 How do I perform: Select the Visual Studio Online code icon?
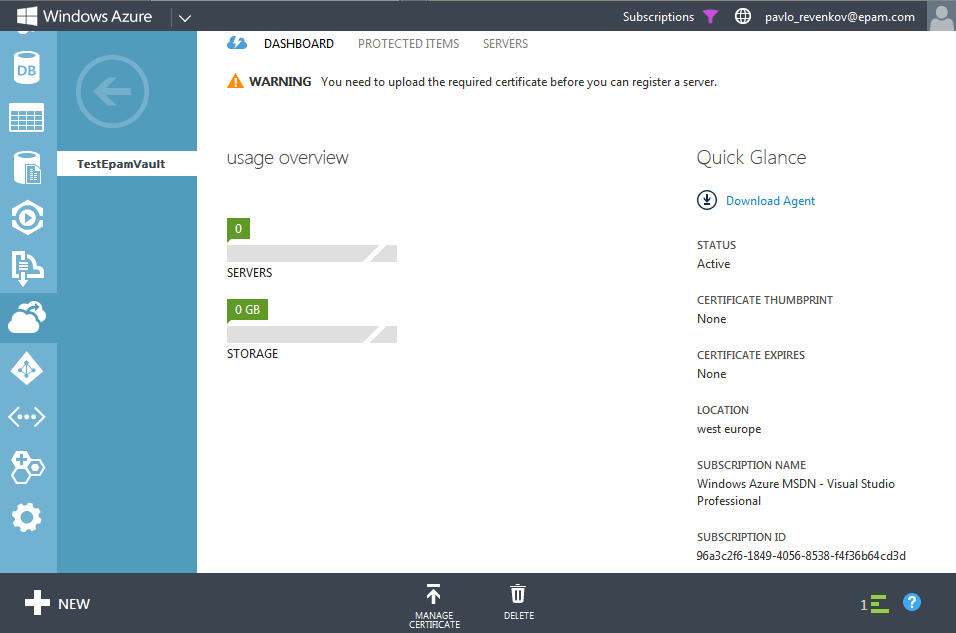[27, 417]
